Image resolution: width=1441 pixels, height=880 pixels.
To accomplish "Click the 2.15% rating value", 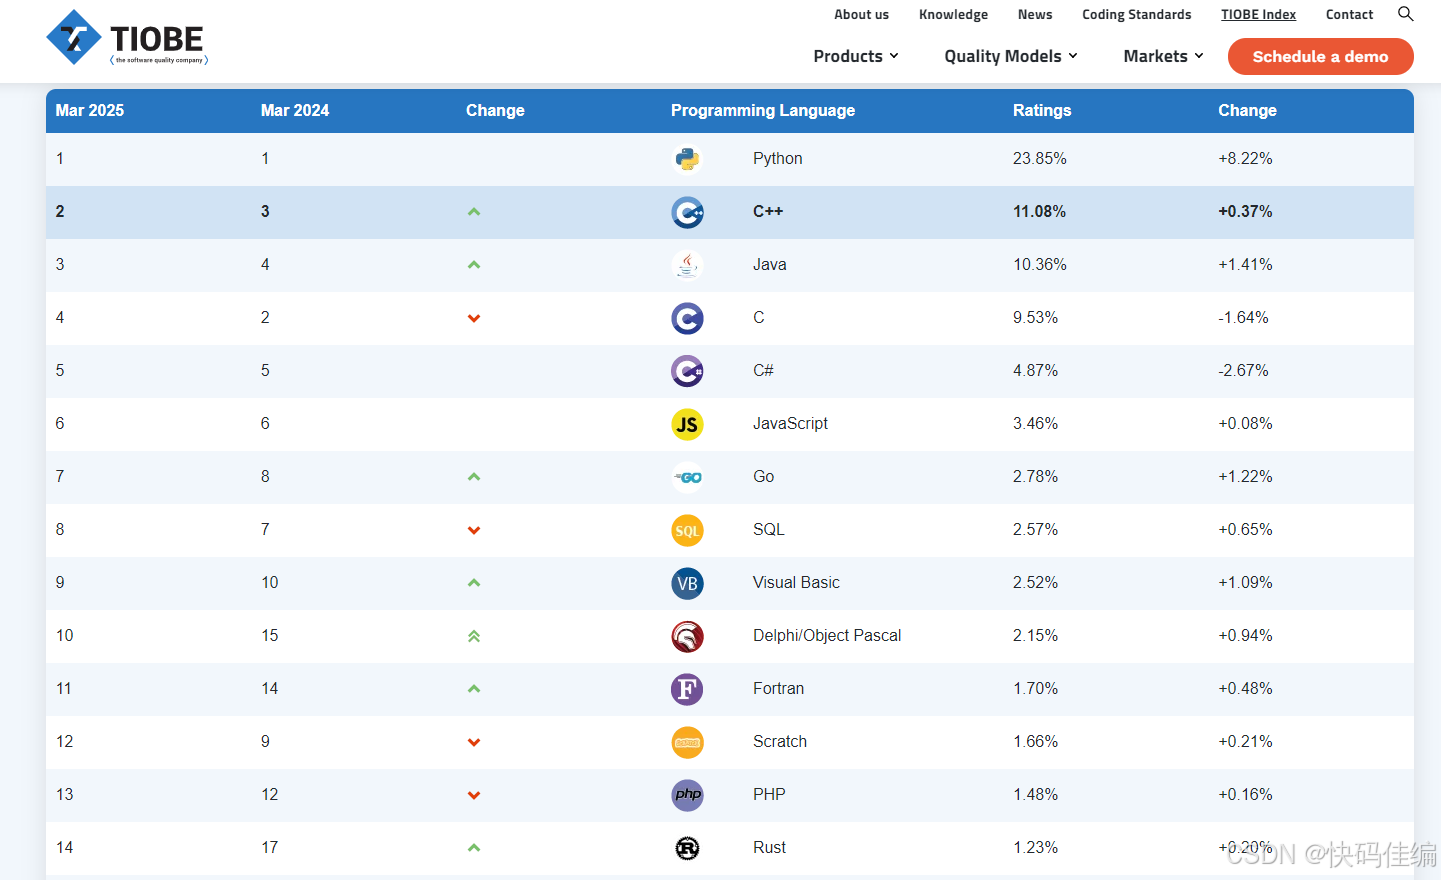I will [1035, 635].
